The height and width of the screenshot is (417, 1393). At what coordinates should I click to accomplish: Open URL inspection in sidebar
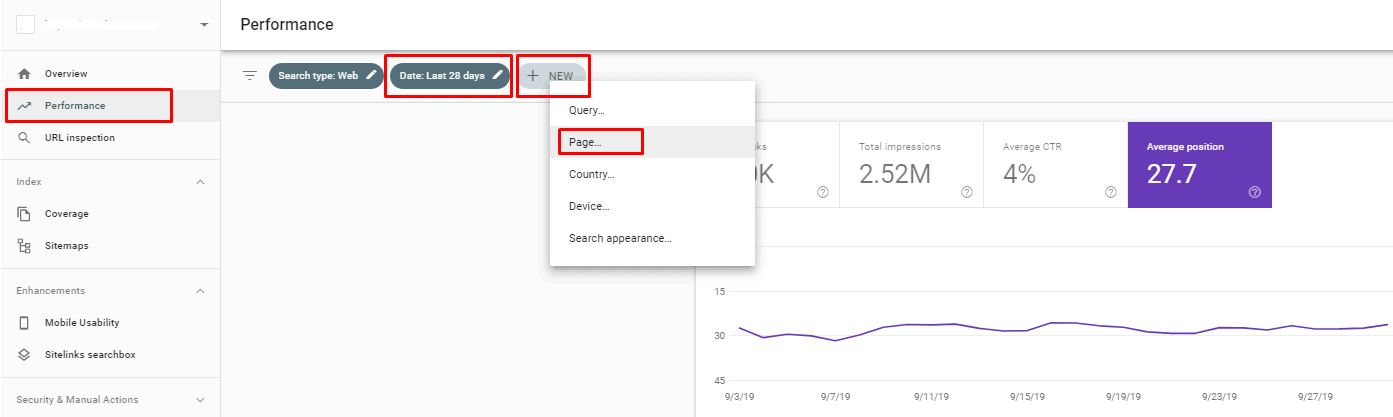point(110,138)
